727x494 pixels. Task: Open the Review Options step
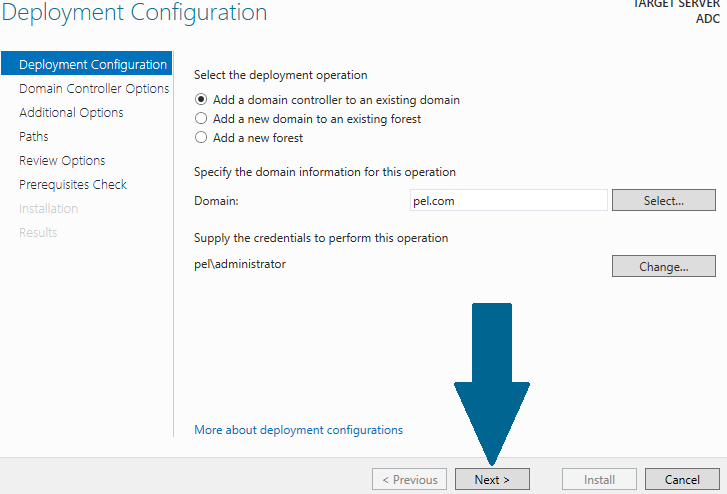tap(62, 160)
